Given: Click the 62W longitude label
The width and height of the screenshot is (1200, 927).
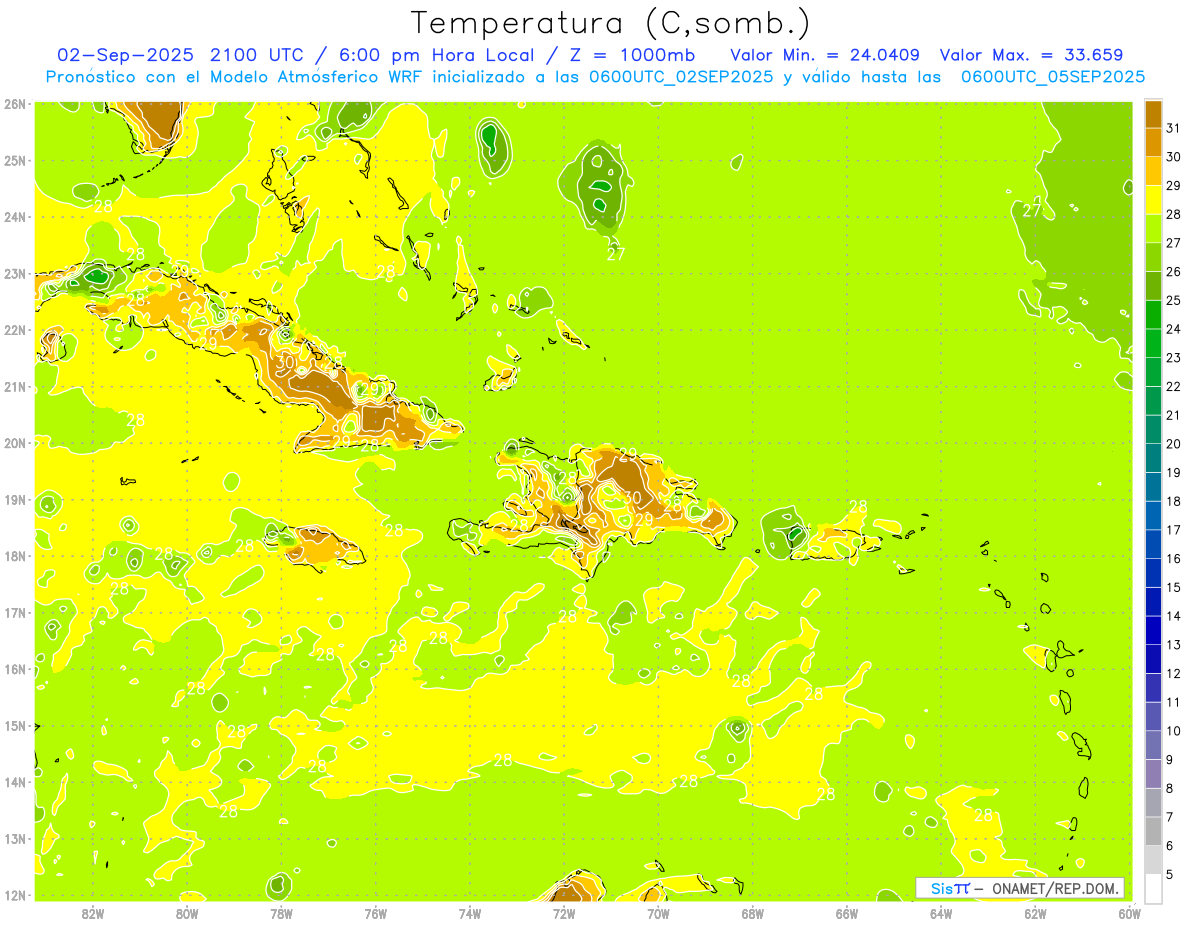Looking at the screenshot, I should click(1035, 913).
